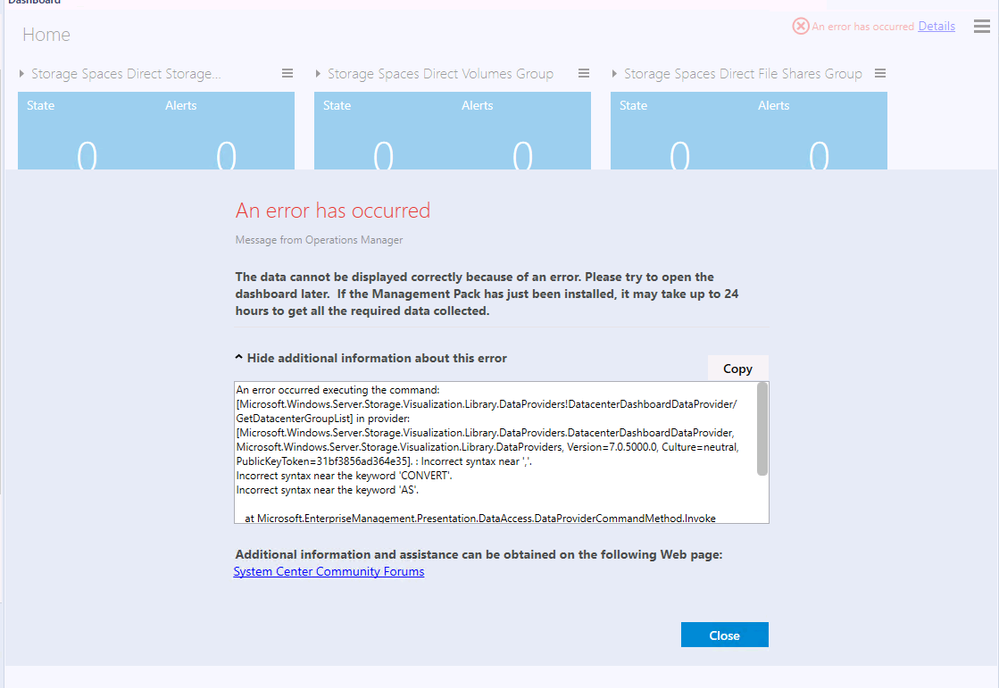999x688 pixels.
Task: Click State label in Storage tile
Action: pyautogui.click(x=41, y=106)
